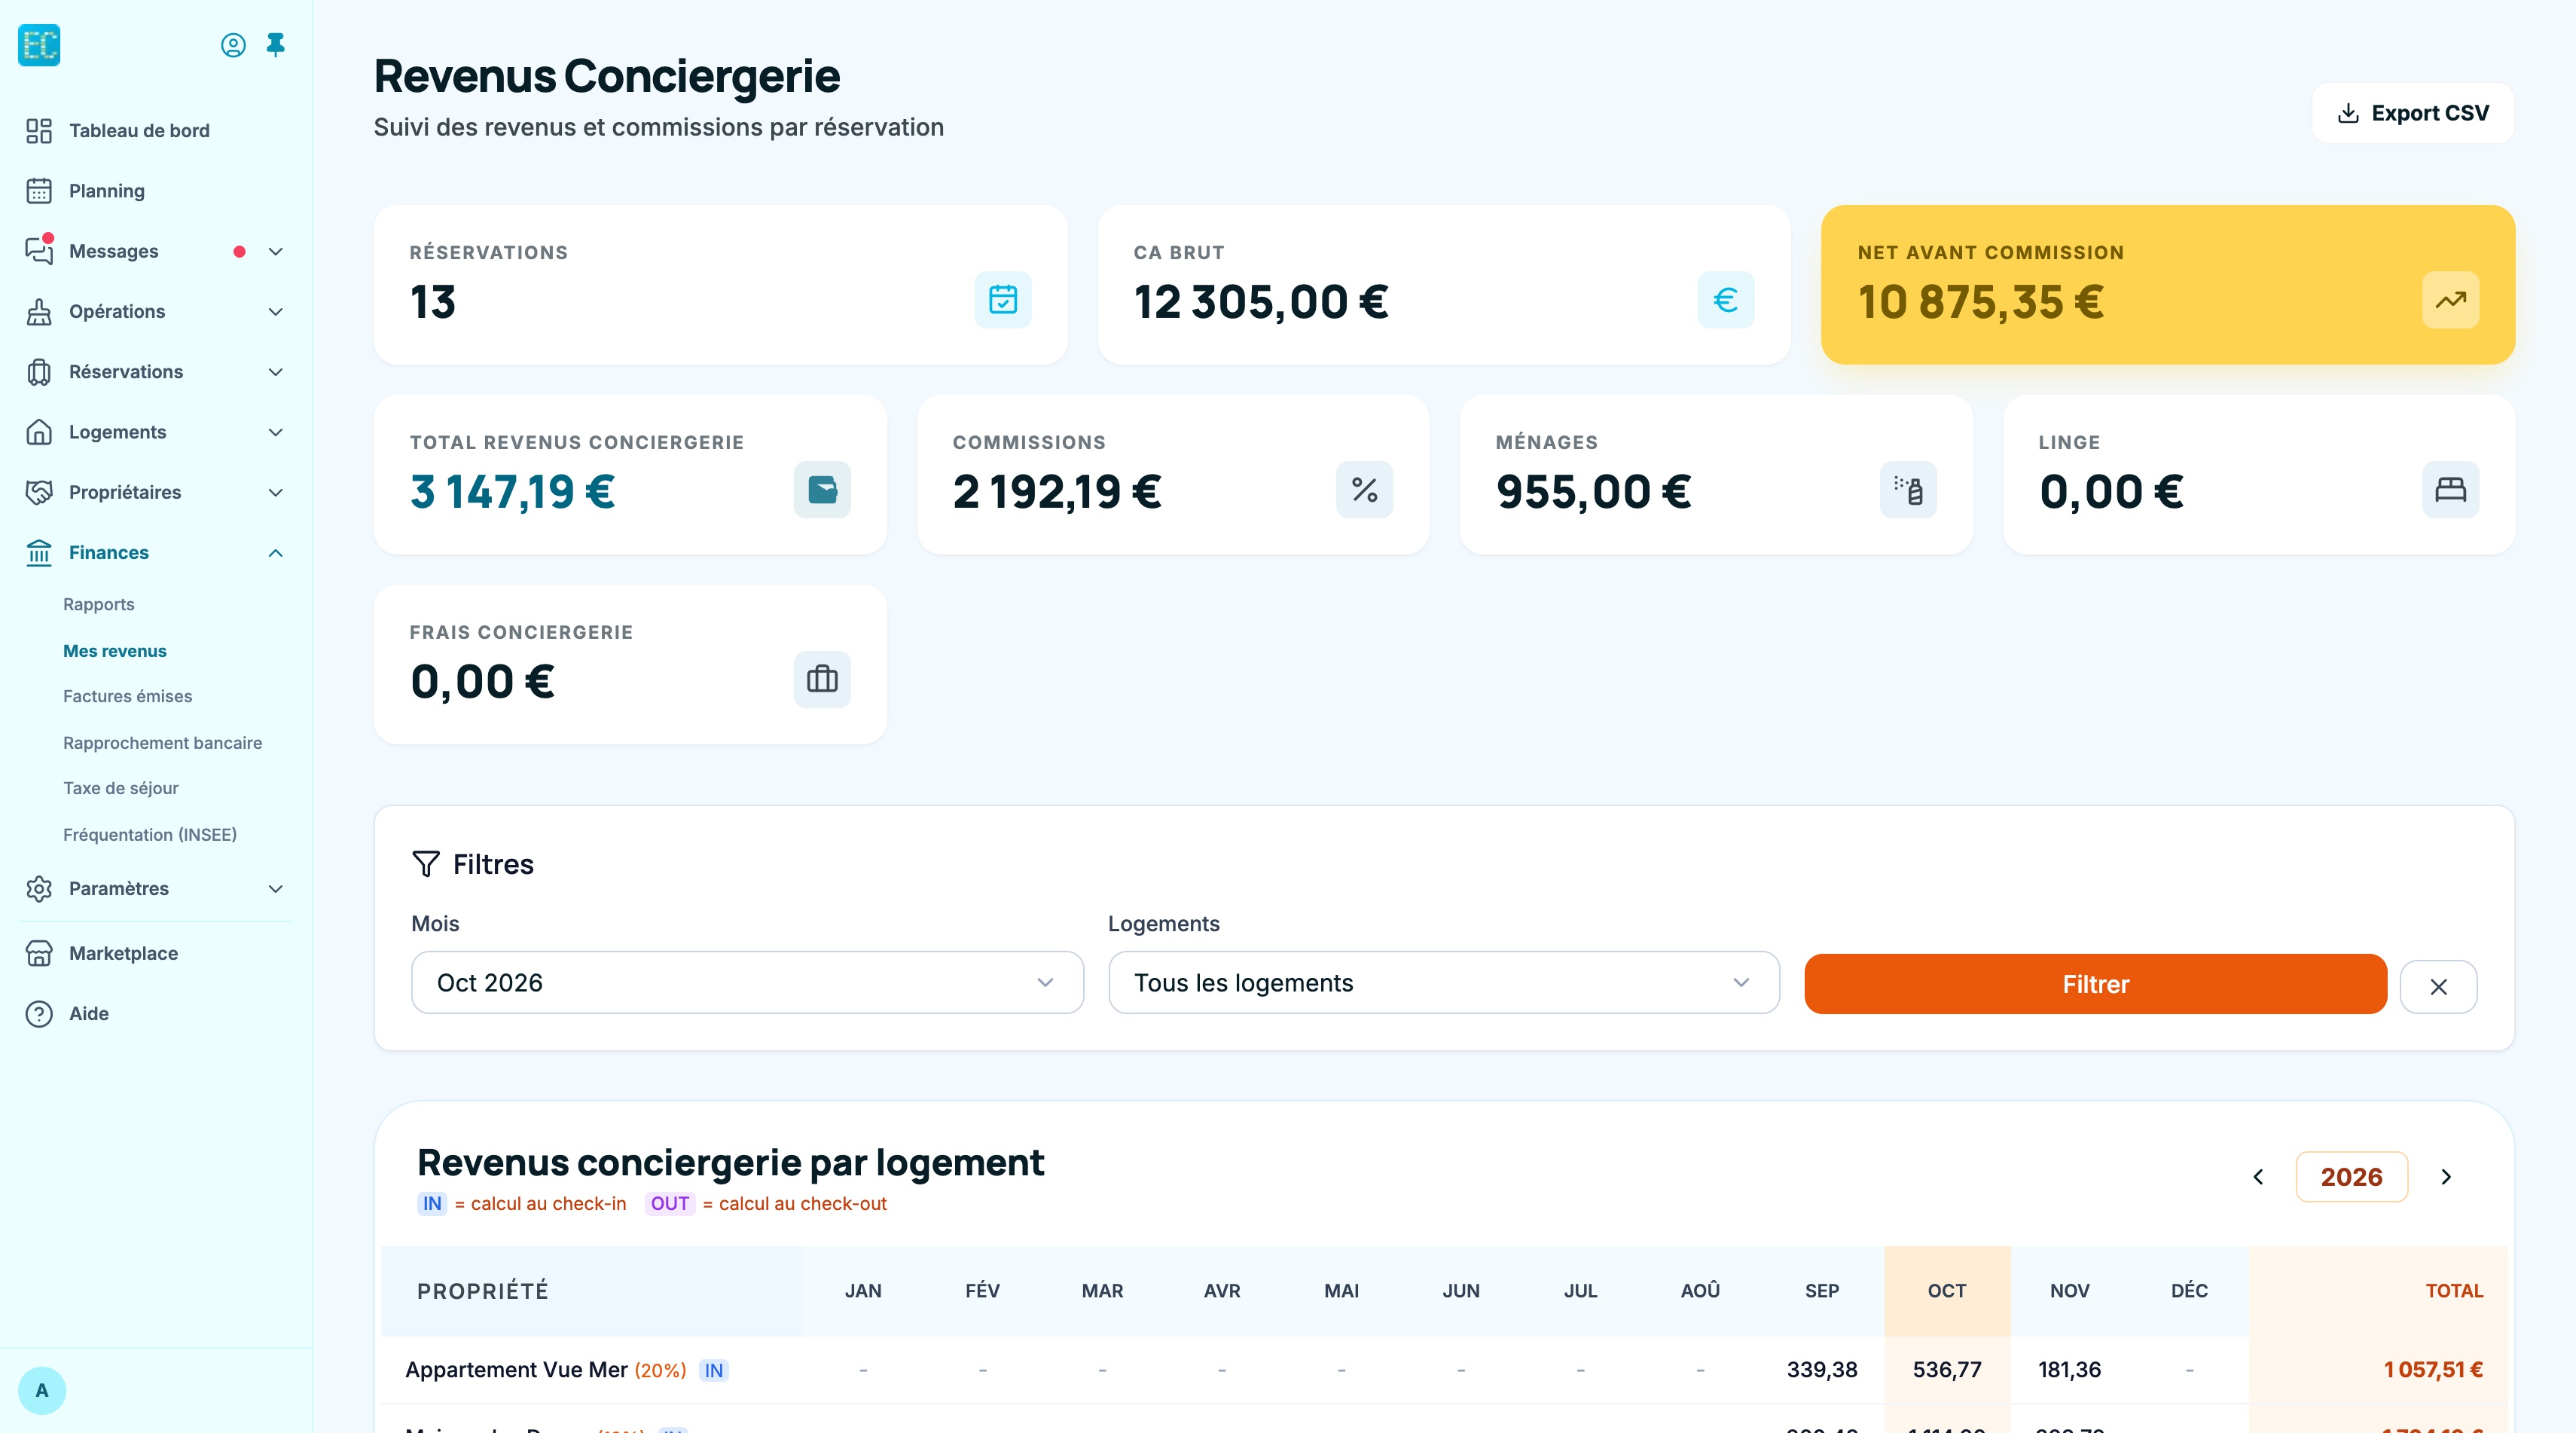This screenshot has width=2576, height=1433.
Task: Open Factures émises
Action: (x=127, y=696)
